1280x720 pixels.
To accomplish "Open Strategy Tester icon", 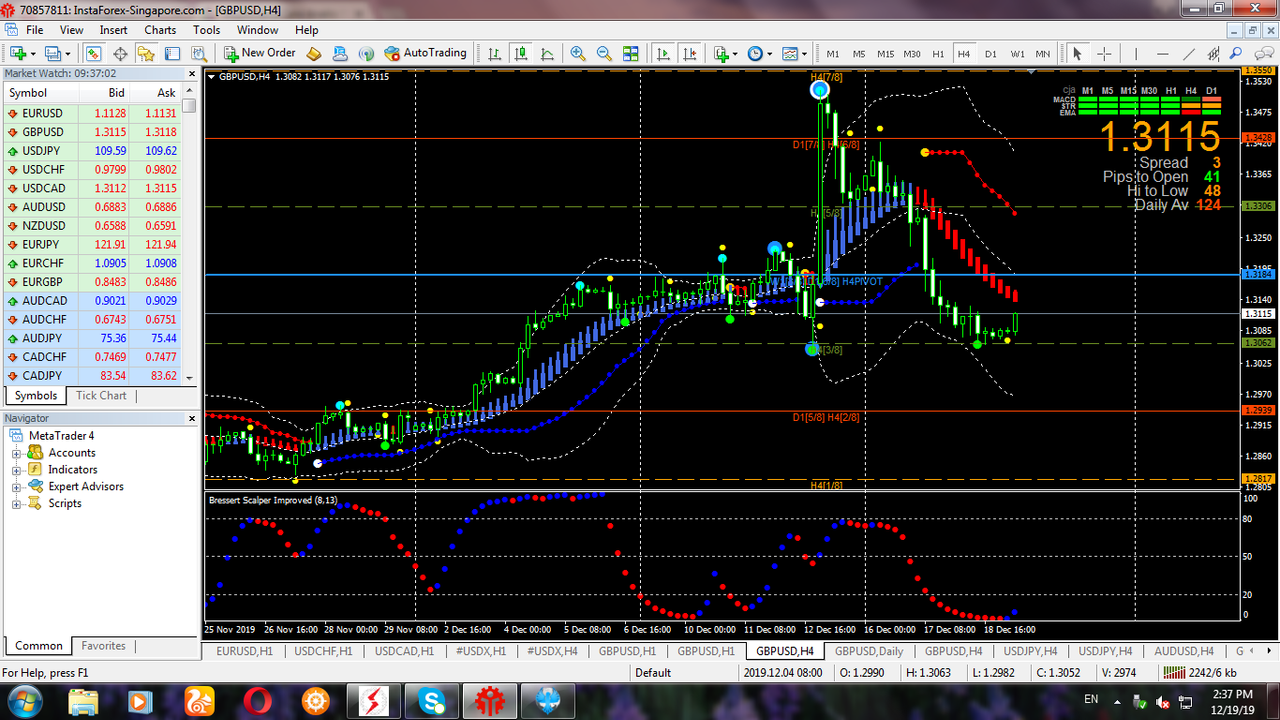I will (198, 53).
